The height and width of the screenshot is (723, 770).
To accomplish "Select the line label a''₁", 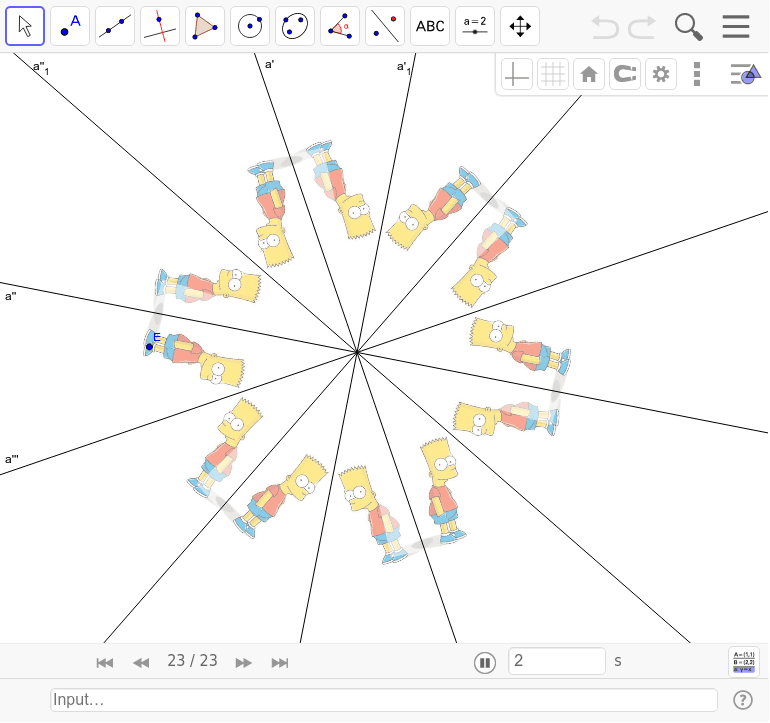I will tap(41, 68).
